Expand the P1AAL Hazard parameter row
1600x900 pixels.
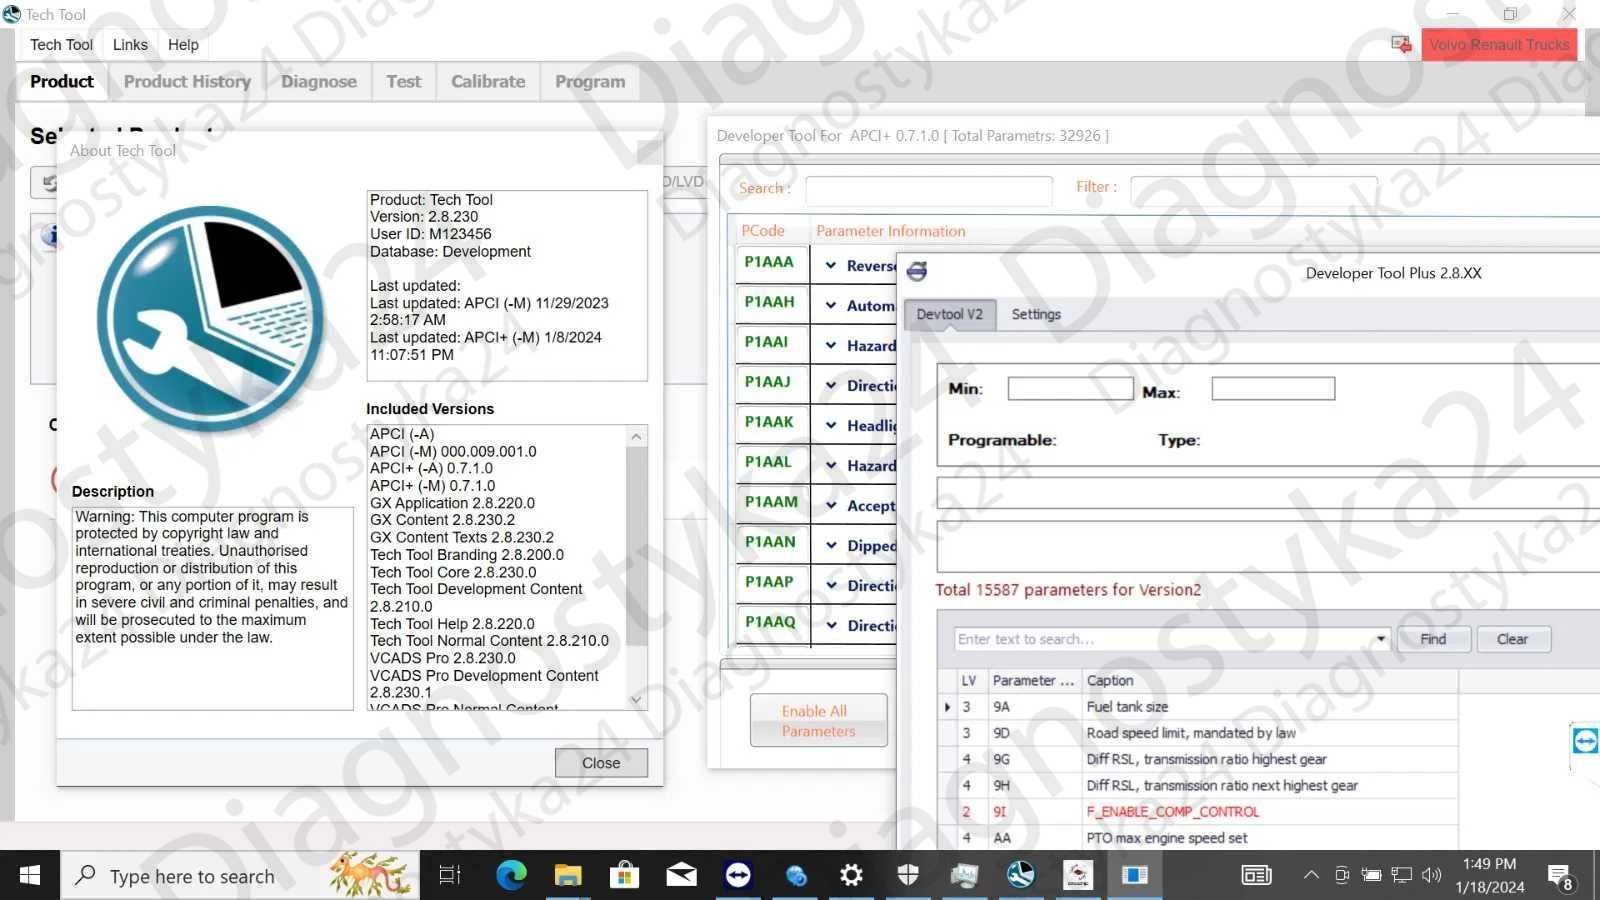(831, 465)
